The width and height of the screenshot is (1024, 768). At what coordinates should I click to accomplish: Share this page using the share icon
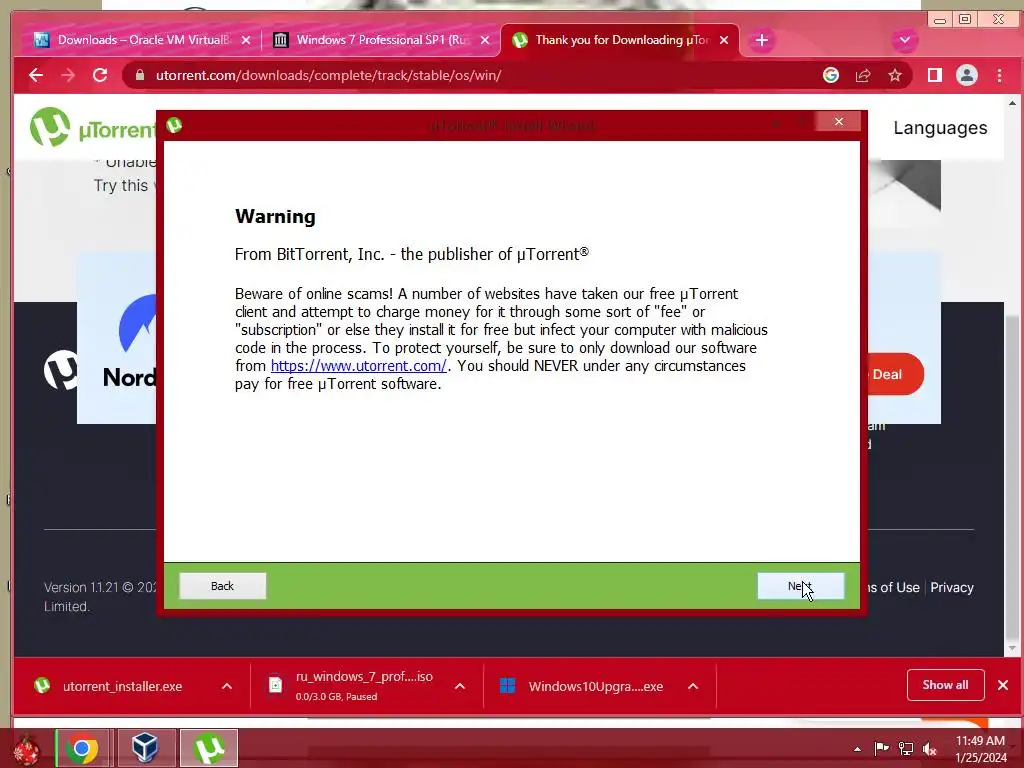pyautogui.click(x=863, y=75)
